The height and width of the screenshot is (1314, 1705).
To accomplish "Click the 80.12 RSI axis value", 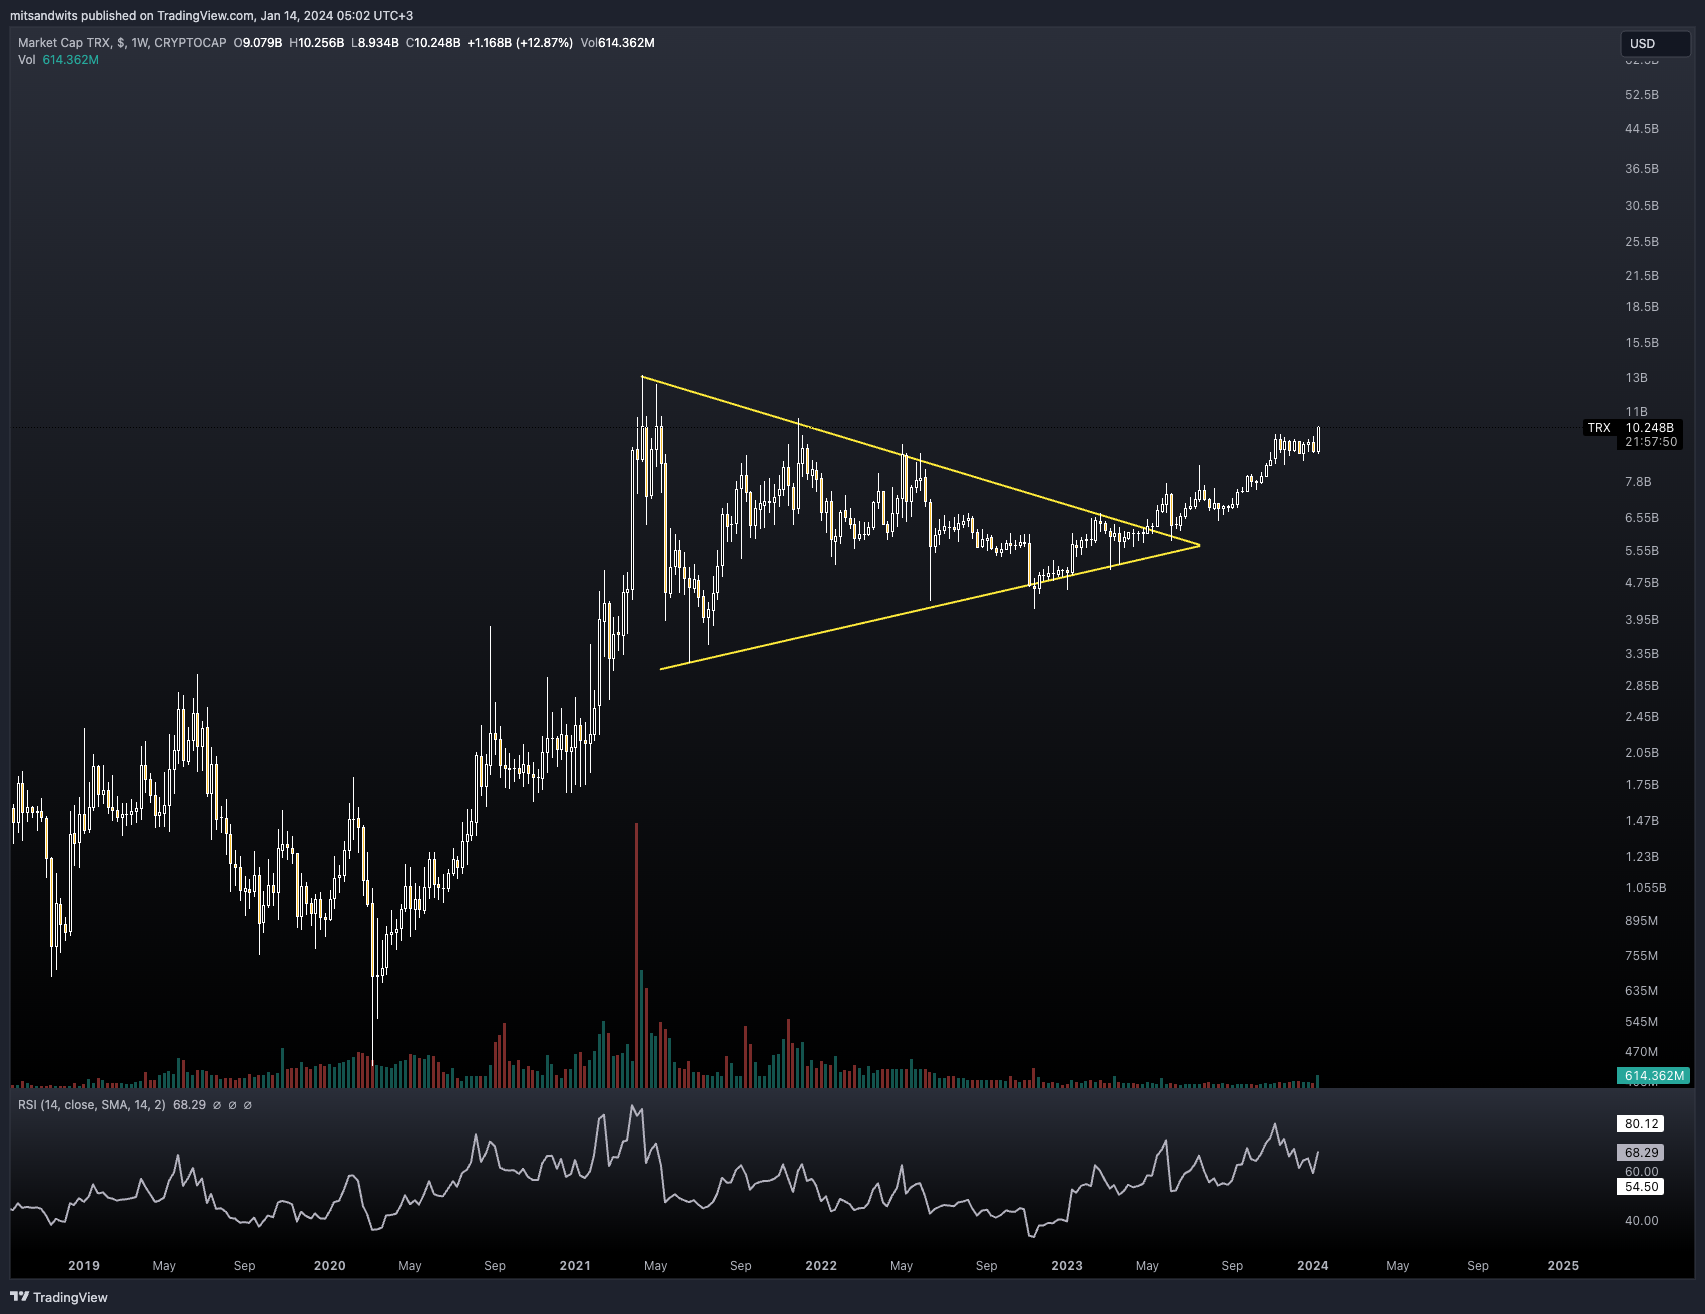I will click(1642, 1124).
